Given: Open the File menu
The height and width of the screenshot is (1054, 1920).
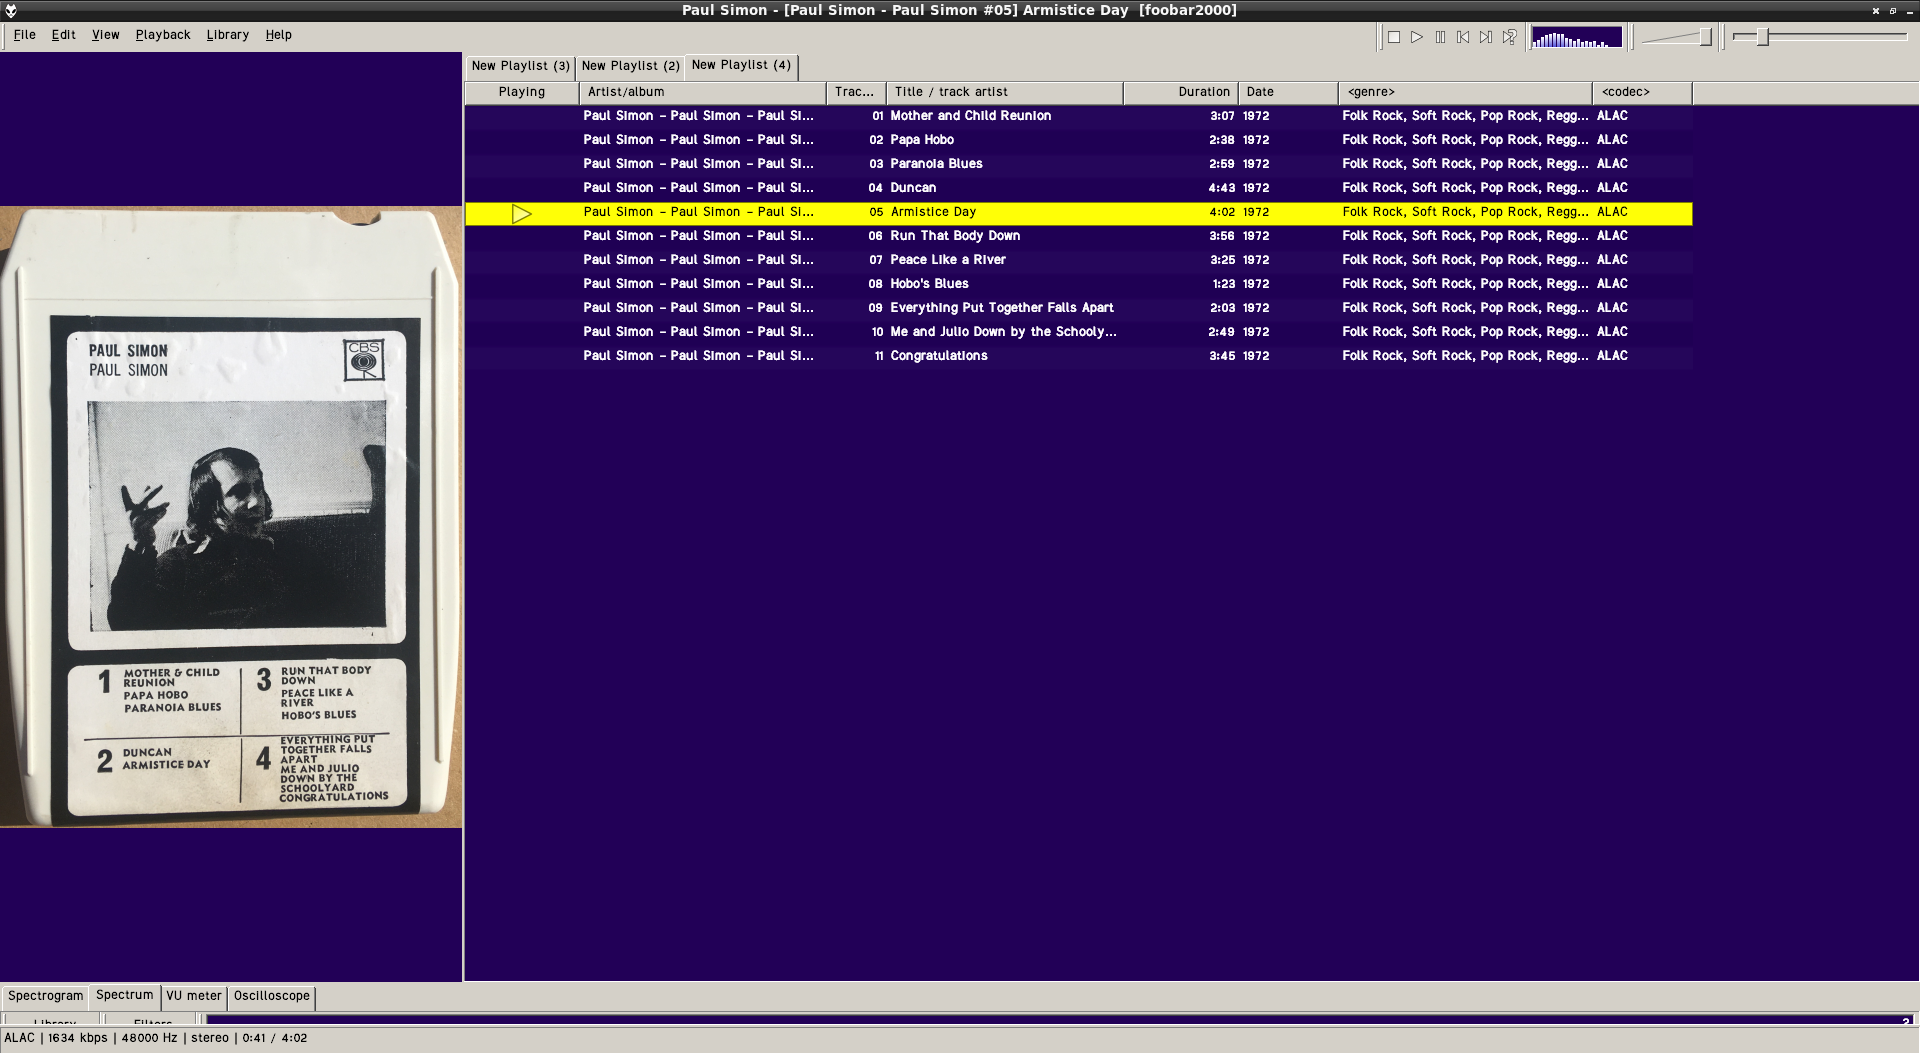Looking at the screenshot, I should click(25, 35).
